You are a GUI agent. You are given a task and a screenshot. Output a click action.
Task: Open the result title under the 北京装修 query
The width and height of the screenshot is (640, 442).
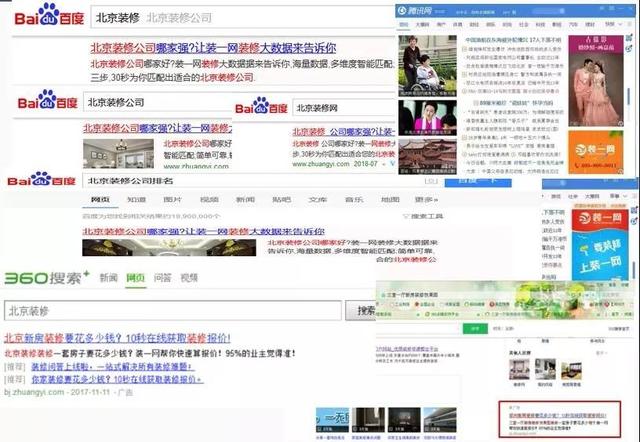[x=213, y=48]
